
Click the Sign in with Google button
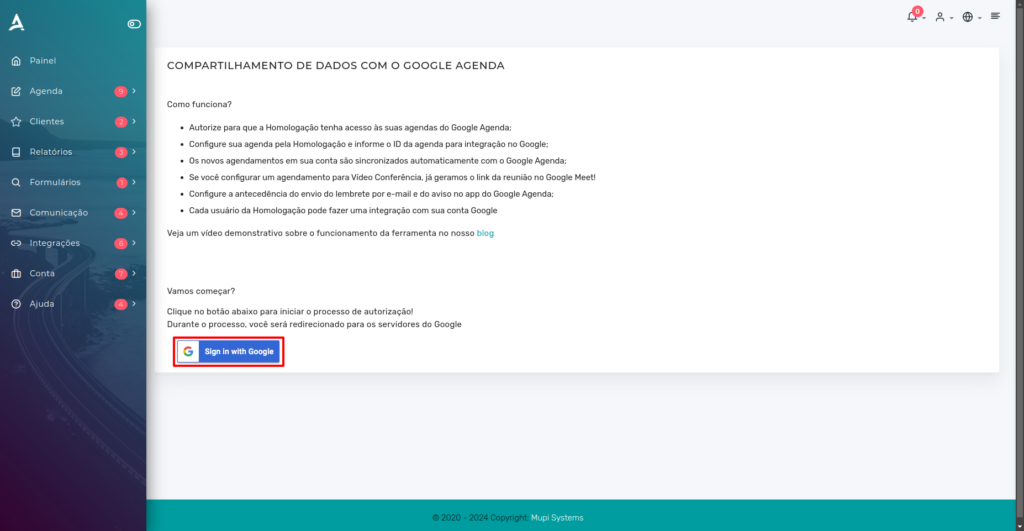point(229,351)
